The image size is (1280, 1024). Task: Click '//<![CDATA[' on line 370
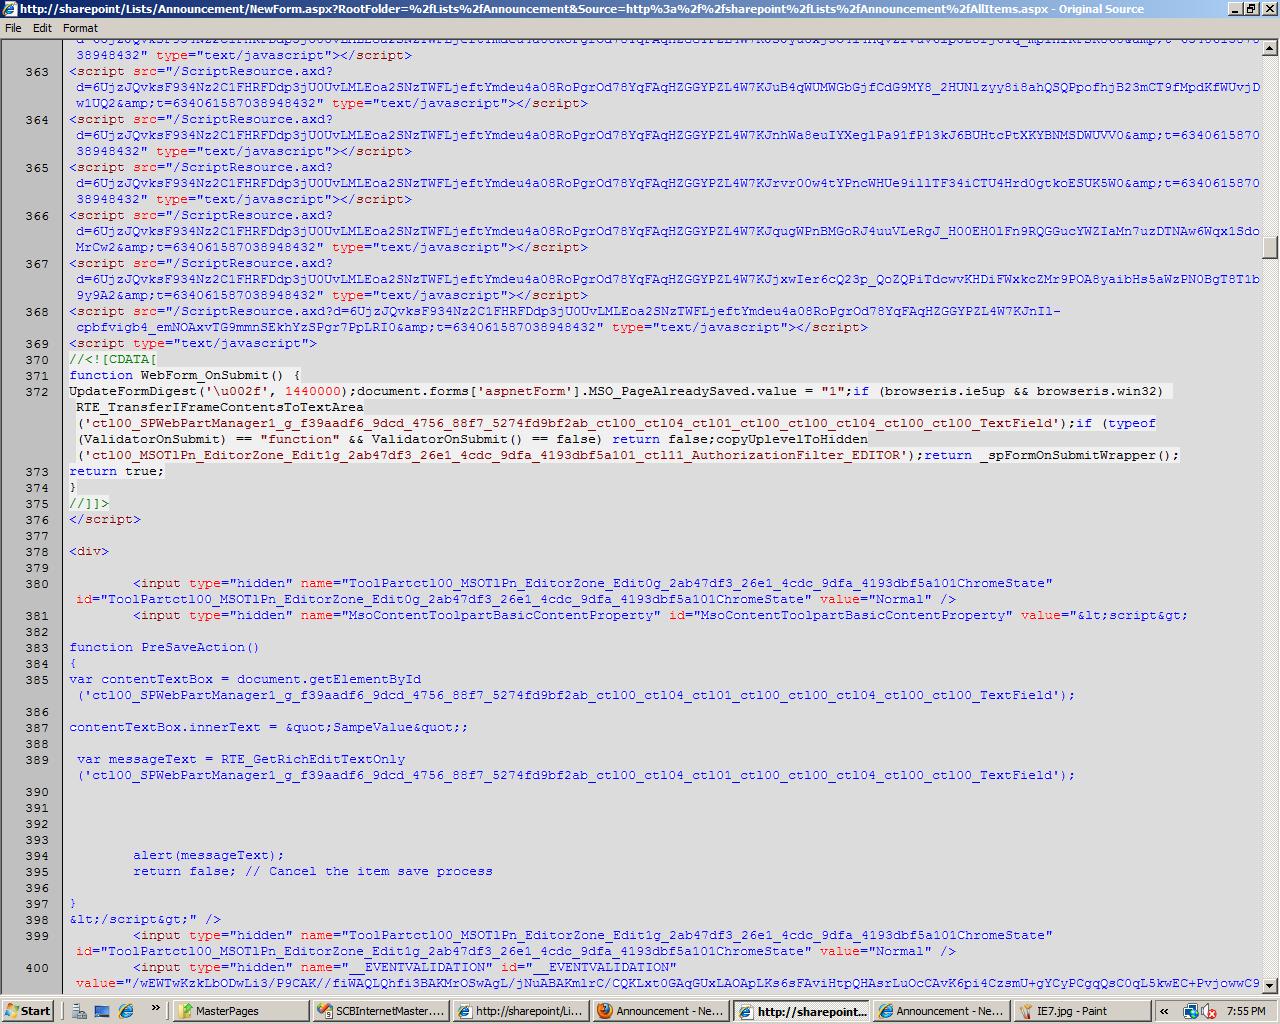pyautogui.click(x=113, y=359)
